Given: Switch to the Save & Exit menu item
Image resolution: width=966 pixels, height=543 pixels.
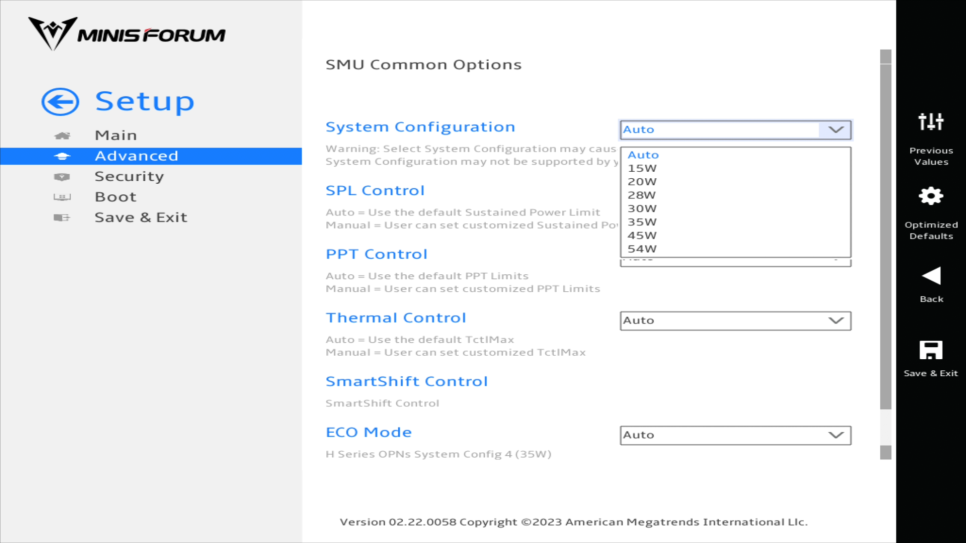Looking at the screenshot, I should pyautogui.click(x=140, y=217).
